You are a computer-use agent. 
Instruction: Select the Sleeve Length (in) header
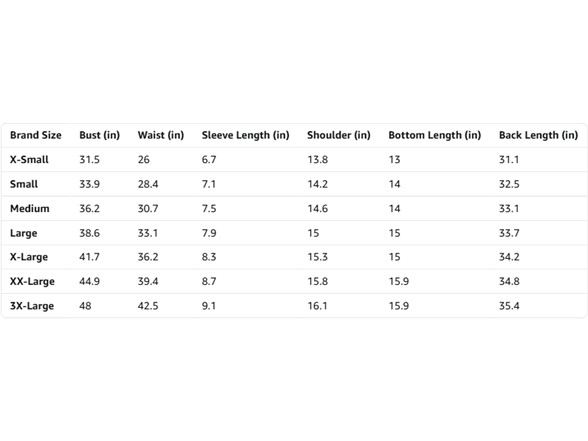(245, 135)
